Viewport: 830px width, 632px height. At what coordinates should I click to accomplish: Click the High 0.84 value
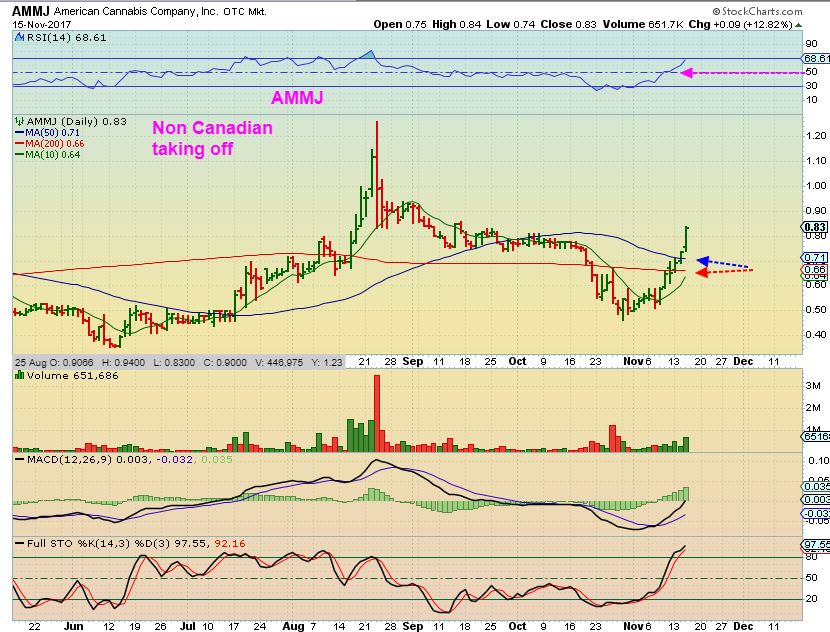click(456, 24)
